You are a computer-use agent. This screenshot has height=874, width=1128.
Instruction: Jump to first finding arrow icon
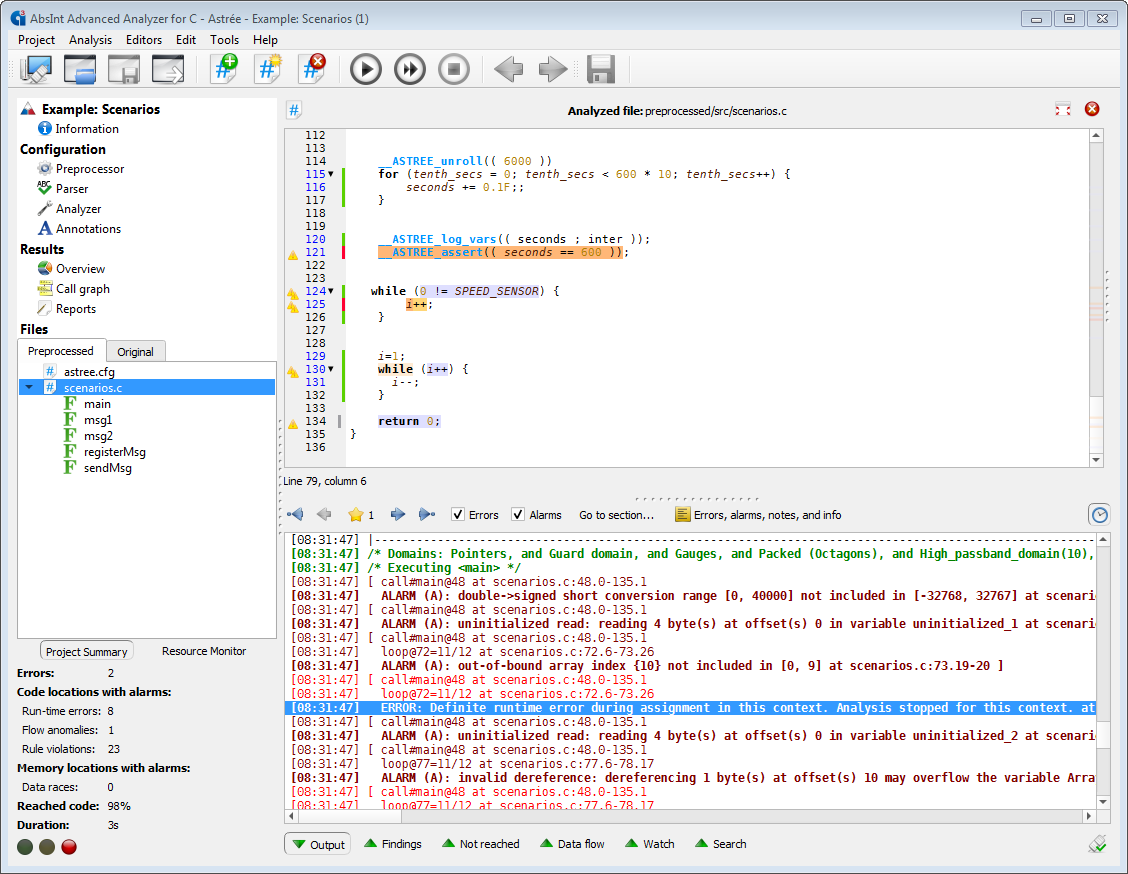(x=295, y=514)
